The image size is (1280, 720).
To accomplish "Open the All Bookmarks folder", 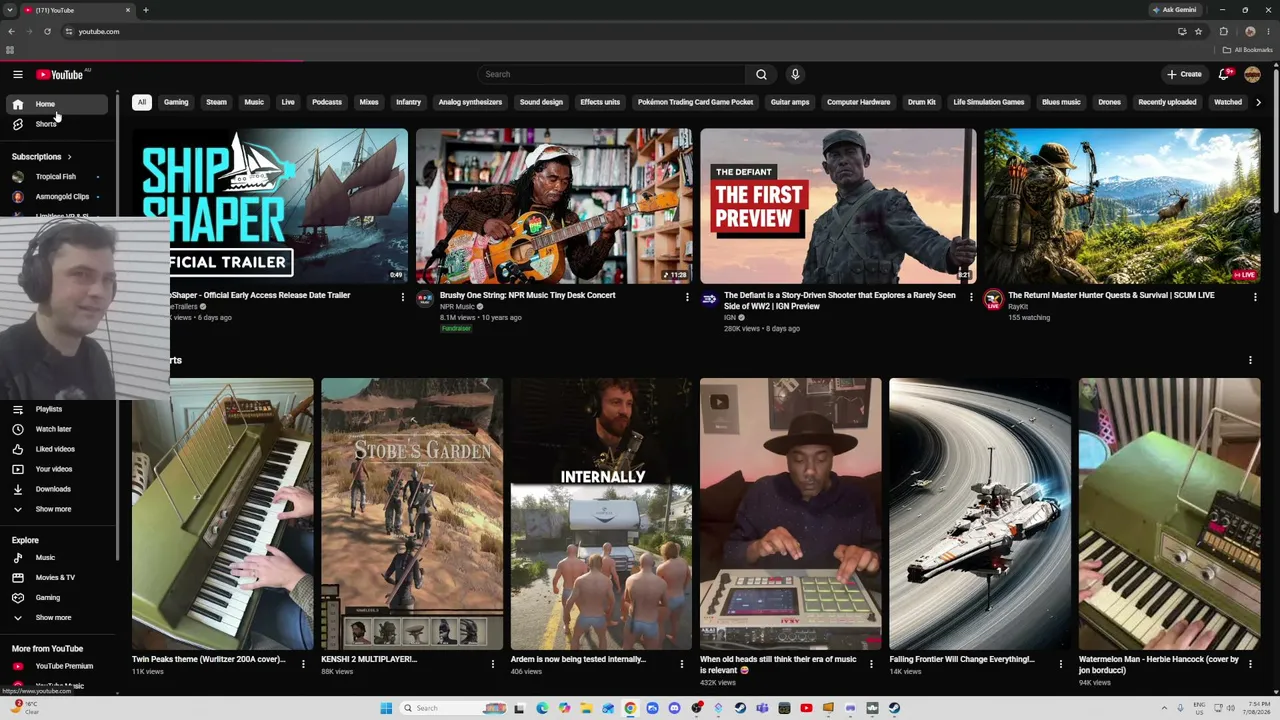I will coord(1248,50).
